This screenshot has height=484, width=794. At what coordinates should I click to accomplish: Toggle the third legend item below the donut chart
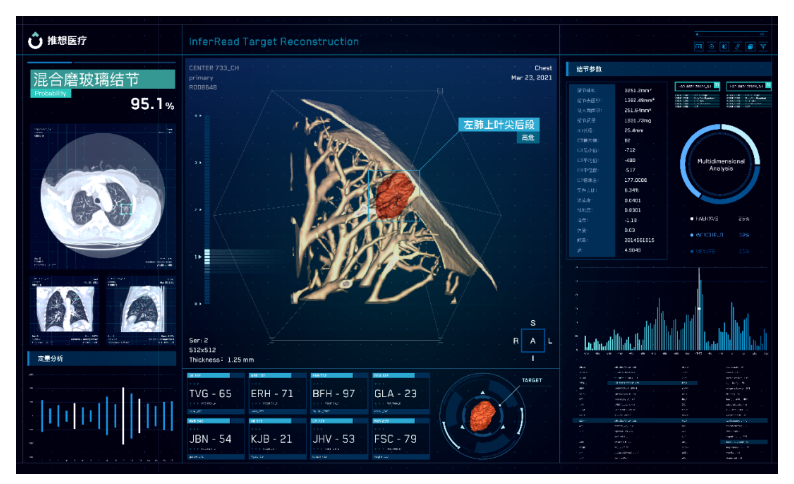tap(714, 251)
